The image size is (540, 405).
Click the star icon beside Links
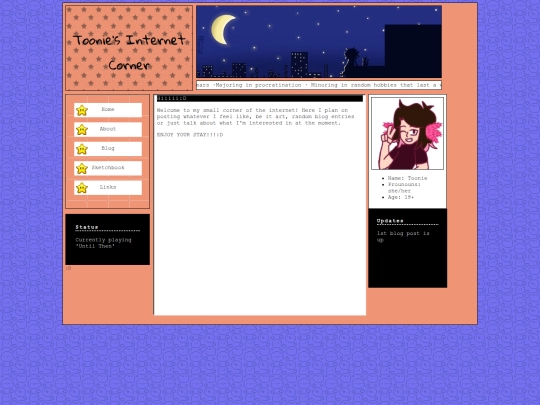tap(82, 188)
